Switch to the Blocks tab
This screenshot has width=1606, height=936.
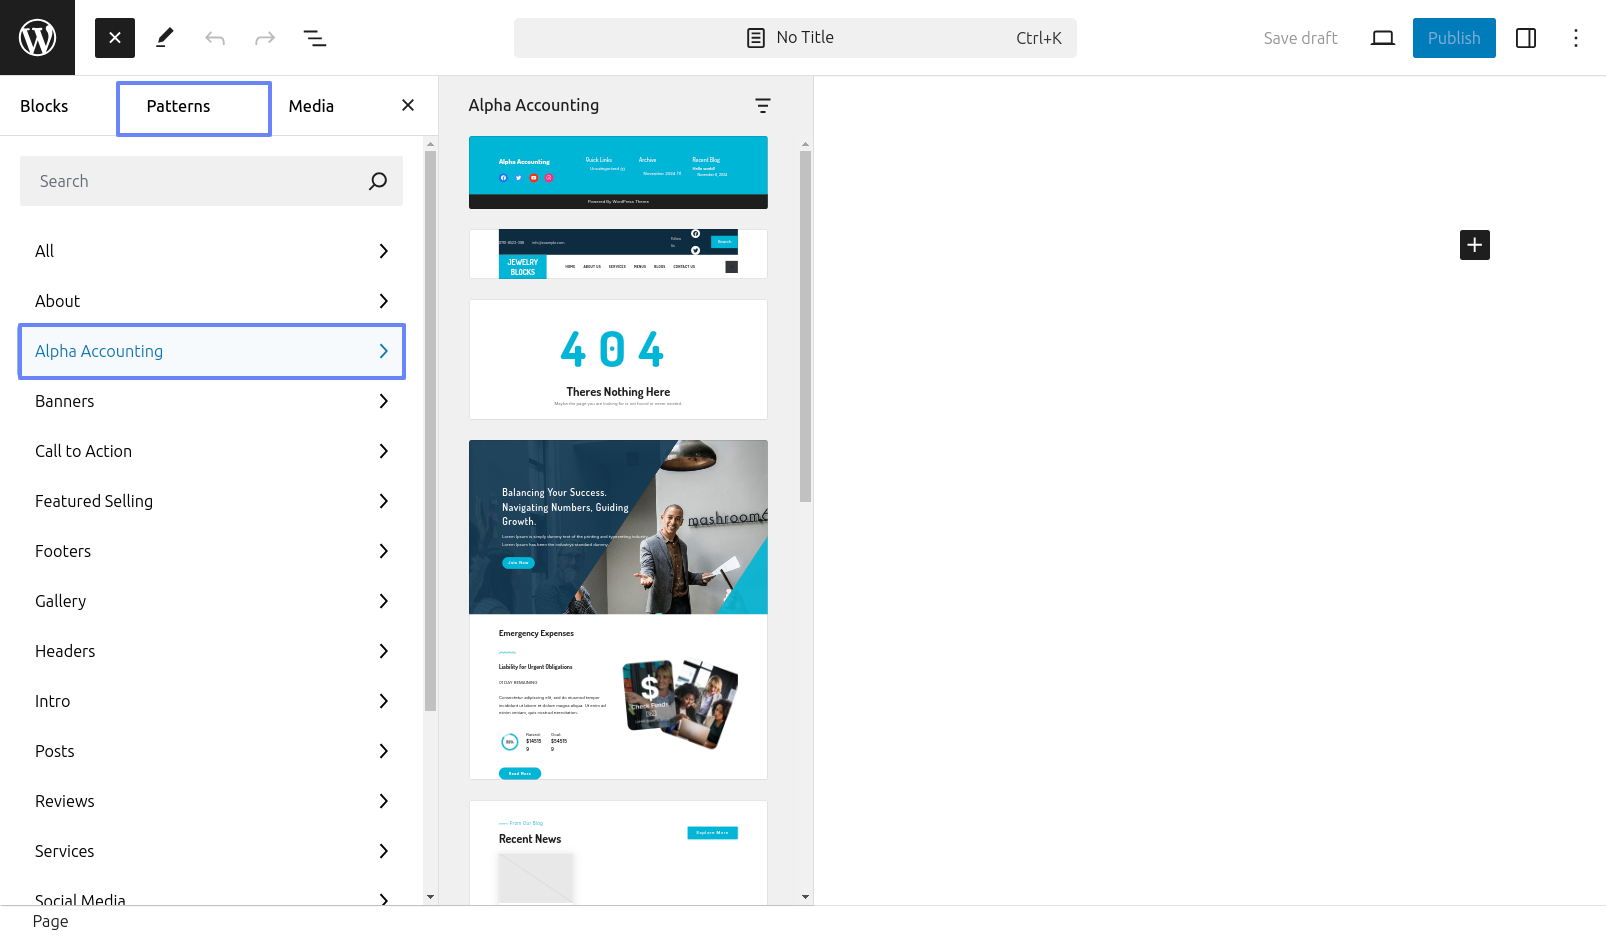click(x=44, y=106)
